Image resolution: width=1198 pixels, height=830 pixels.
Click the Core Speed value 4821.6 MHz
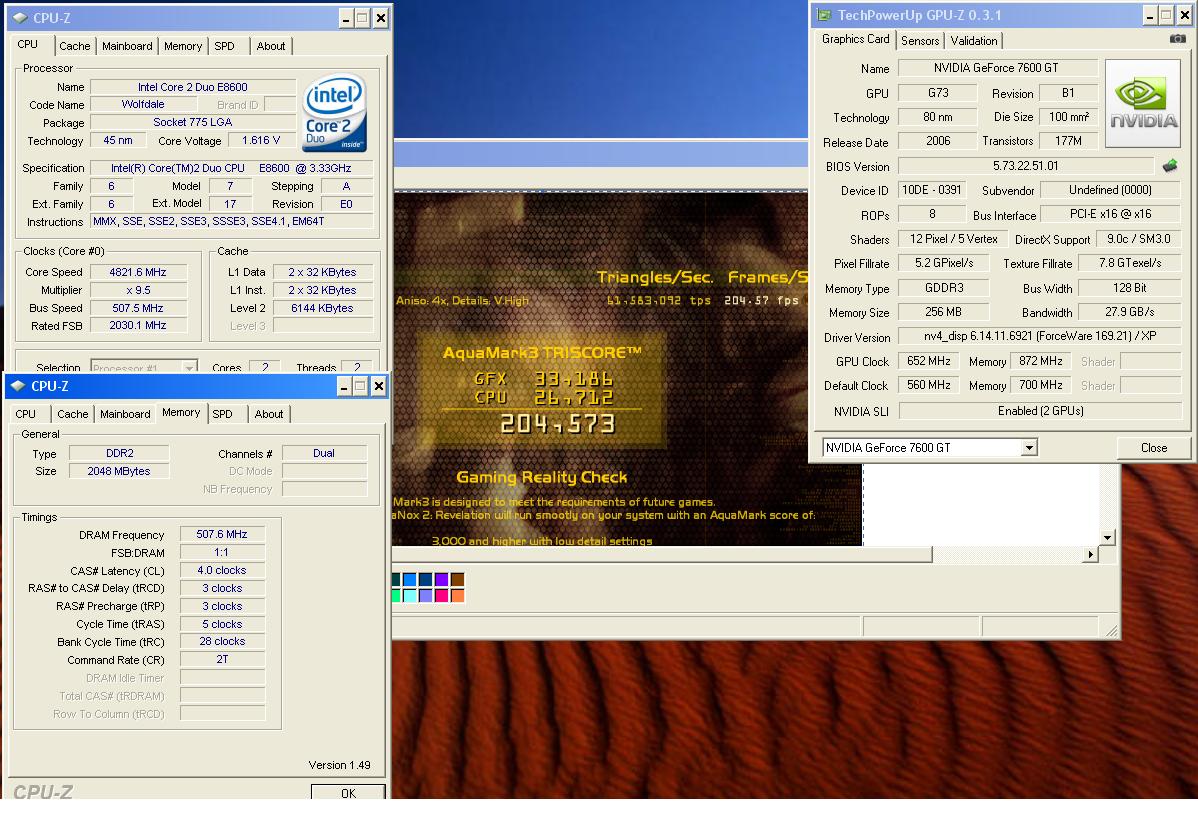(138, 272)
